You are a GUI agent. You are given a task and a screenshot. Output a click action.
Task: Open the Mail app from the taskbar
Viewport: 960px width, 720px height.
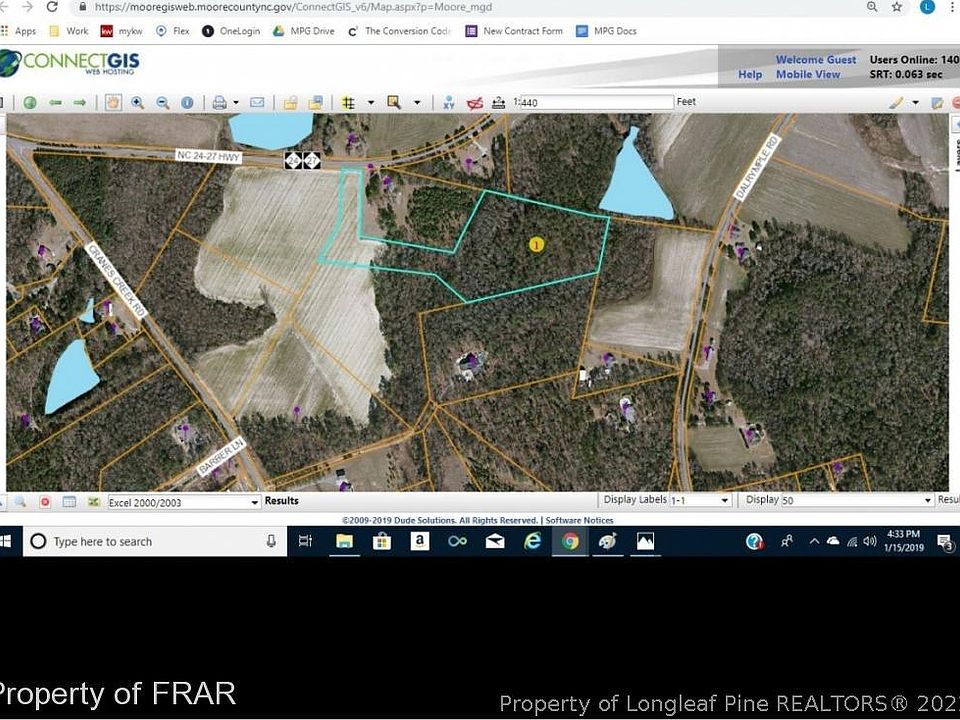pos(495,541)
